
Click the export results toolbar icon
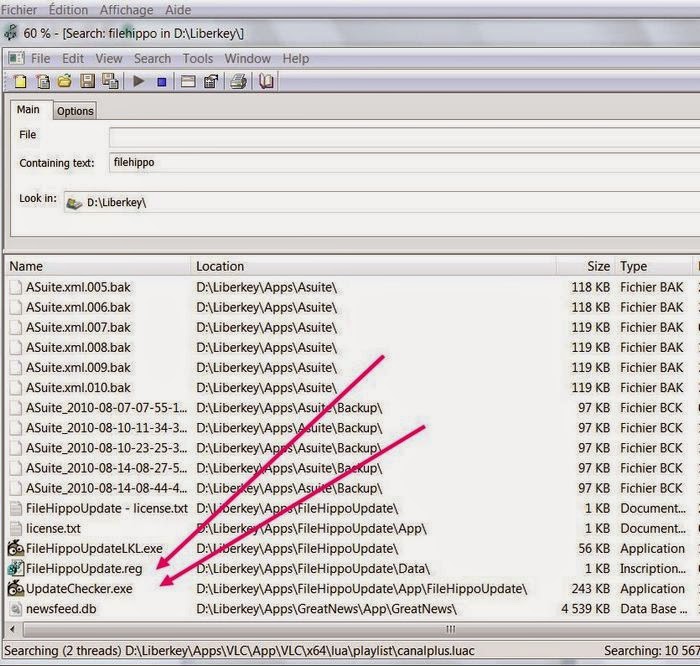point(211,82)
